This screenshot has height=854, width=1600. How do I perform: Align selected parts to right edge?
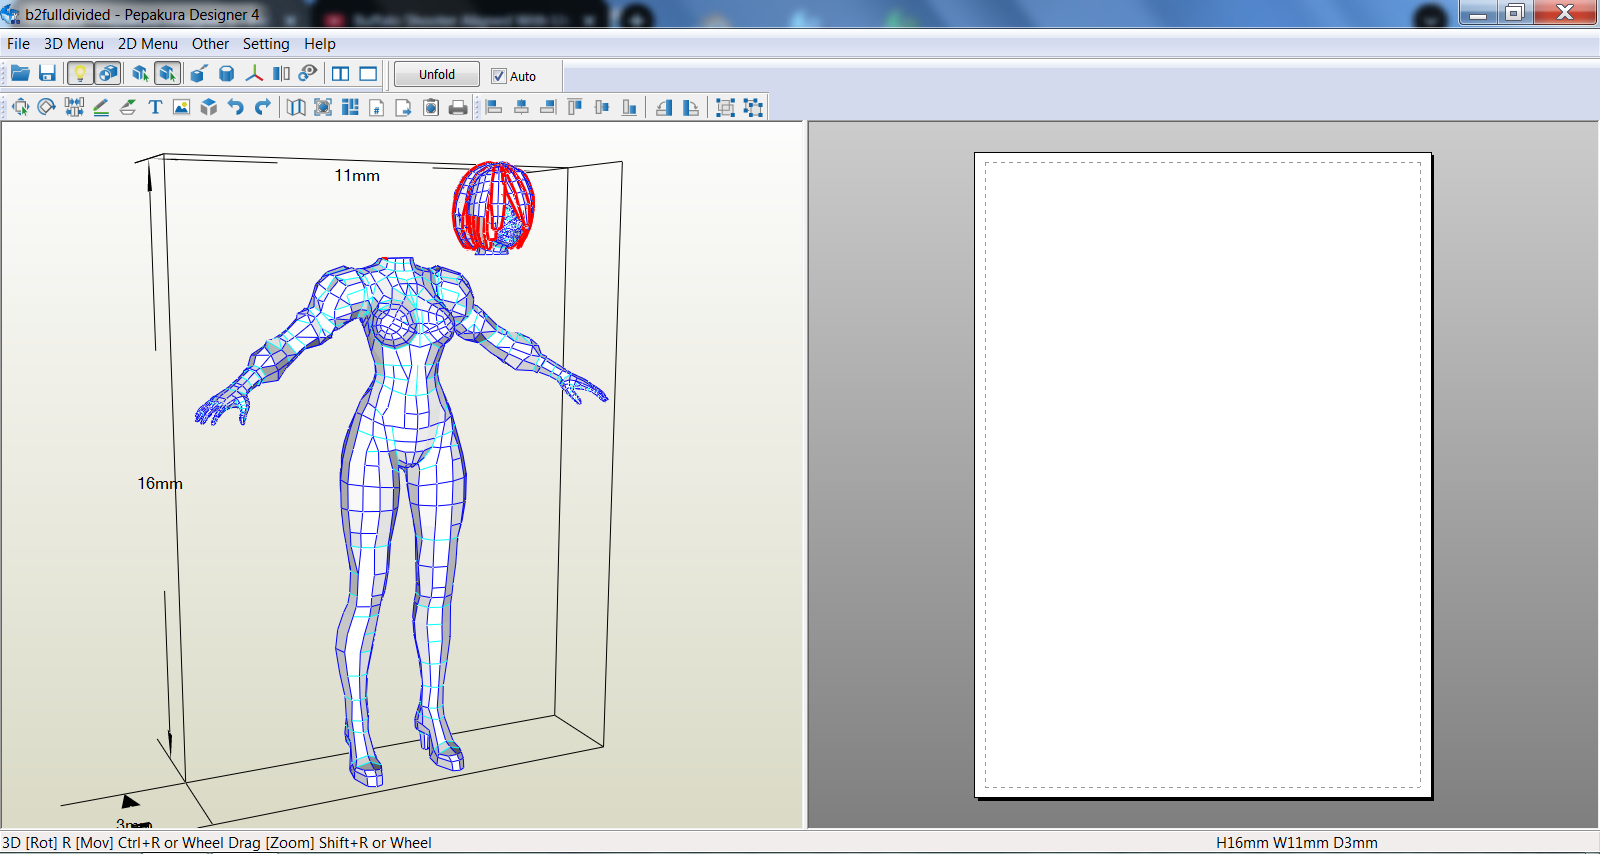point(548,107)
